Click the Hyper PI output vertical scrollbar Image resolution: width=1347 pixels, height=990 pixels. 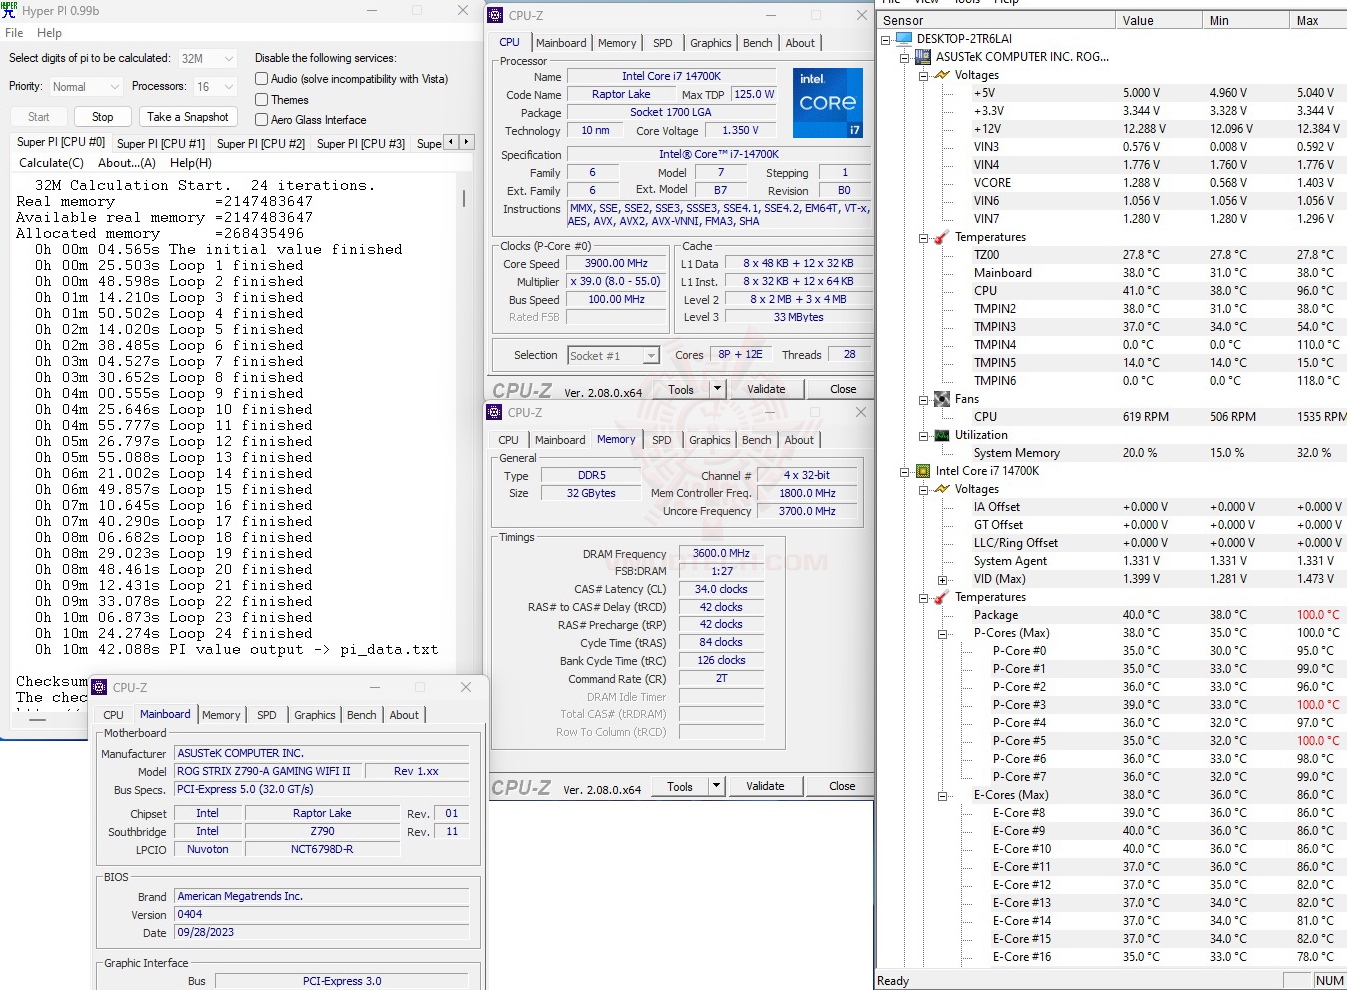464,199
